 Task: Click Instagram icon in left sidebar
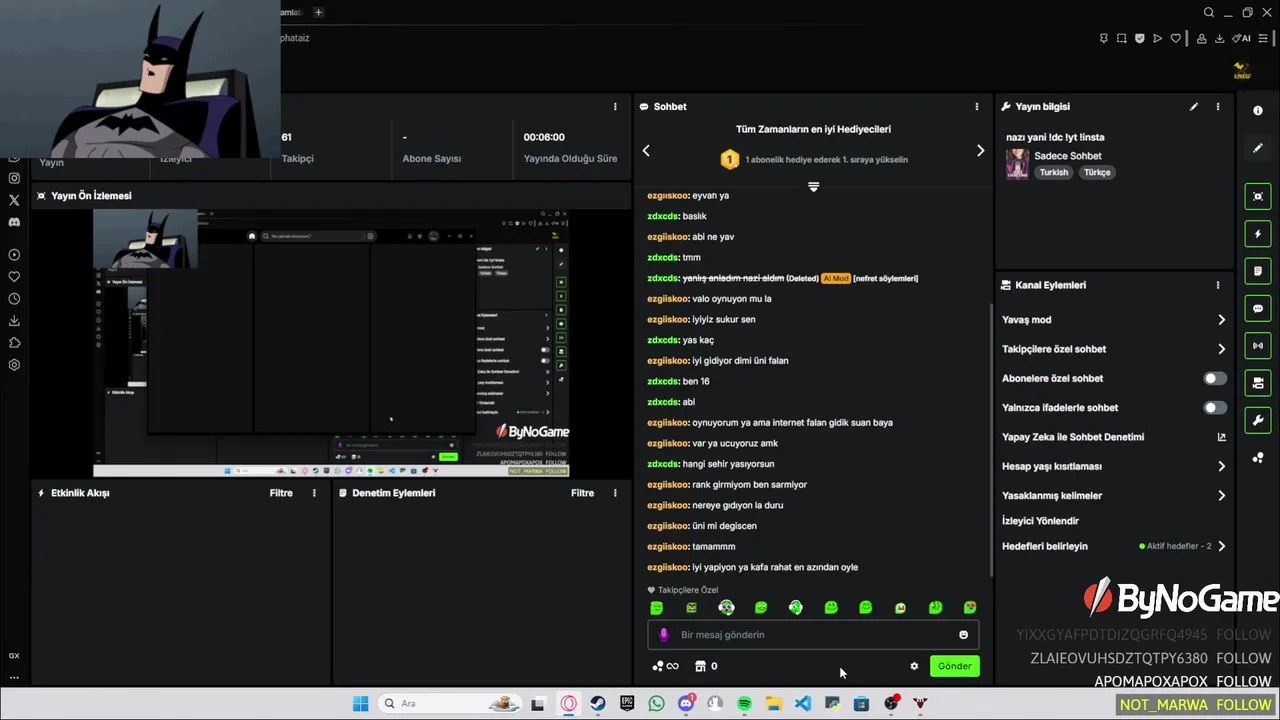click(14, 178)
